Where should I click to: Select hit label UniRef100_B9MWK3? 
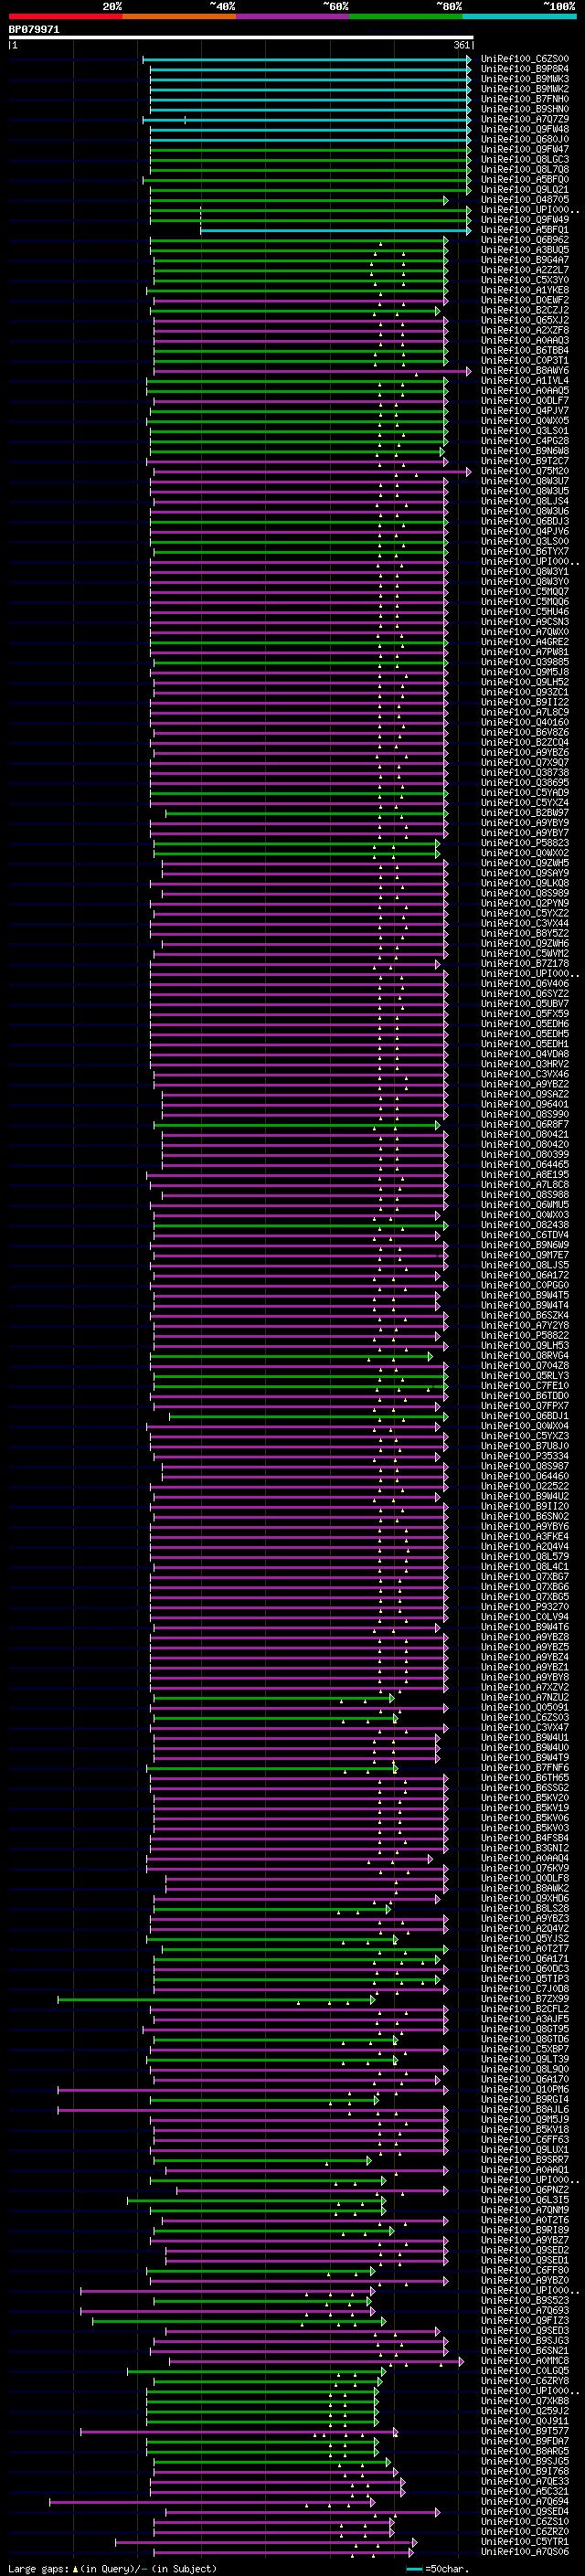point(525,79)
